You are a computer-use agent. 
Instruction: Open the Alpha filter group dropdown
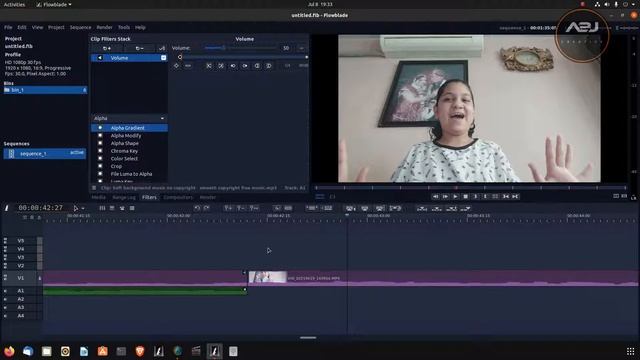tap(129, 118)
